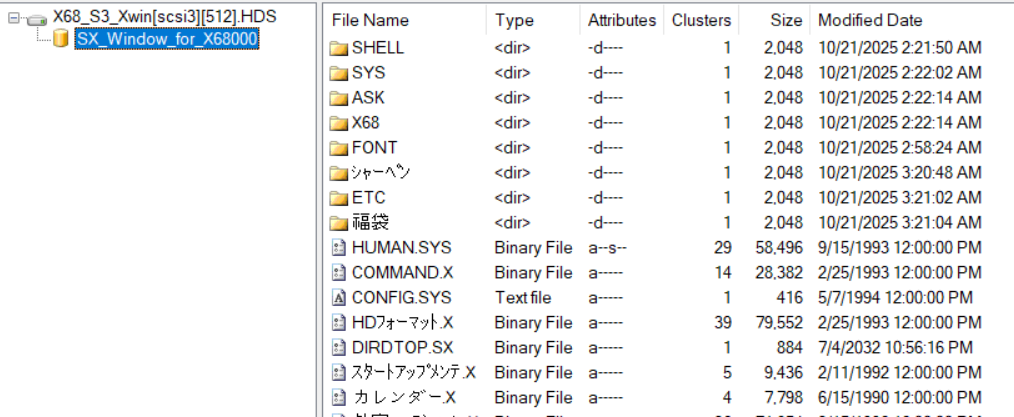The width and height of the screenshot is (1014, 417).
Task: Sort list by Size column header
Action: (786, 20)
